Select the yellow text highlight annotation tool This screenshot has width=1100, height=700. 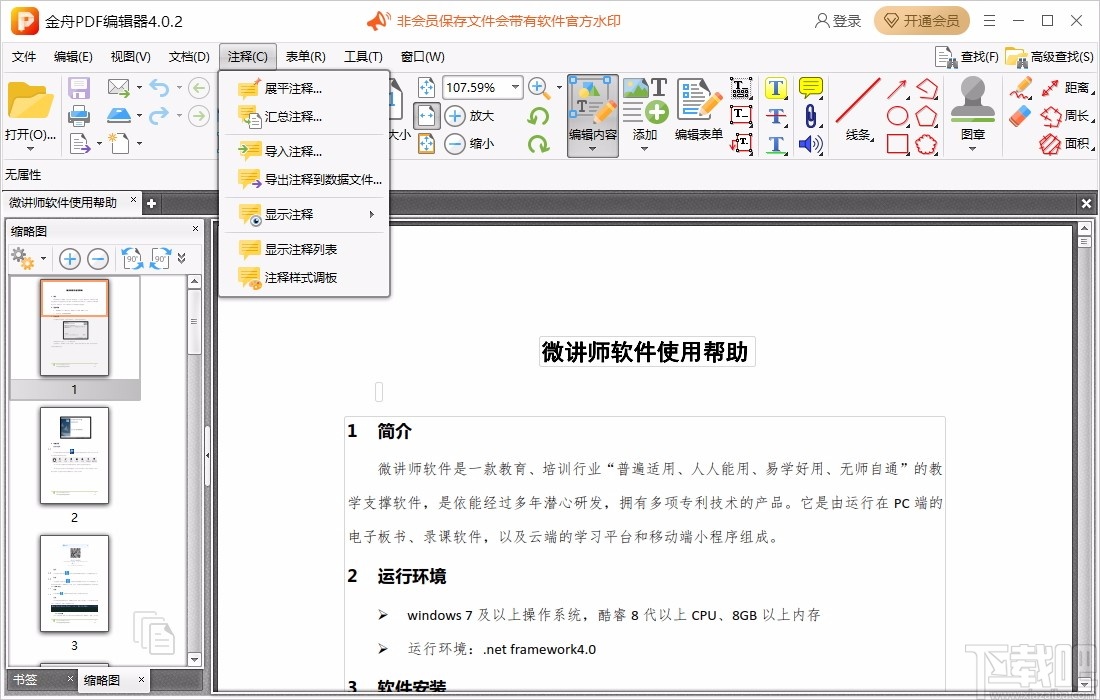pos(775,88)
